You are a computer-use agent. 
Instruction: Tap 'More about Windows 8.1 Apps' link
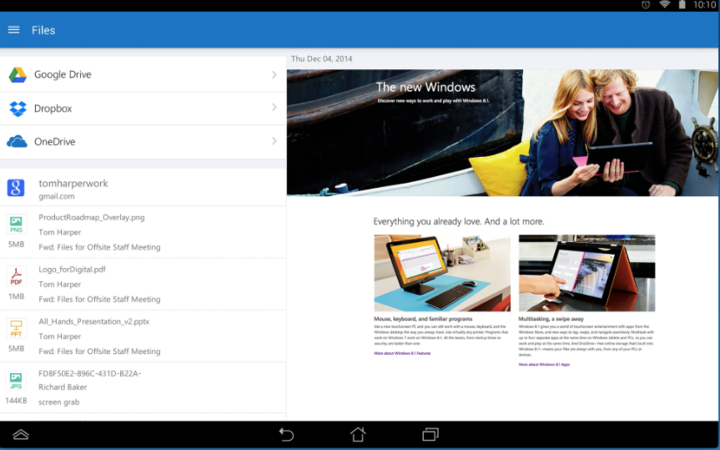point(544,365)
